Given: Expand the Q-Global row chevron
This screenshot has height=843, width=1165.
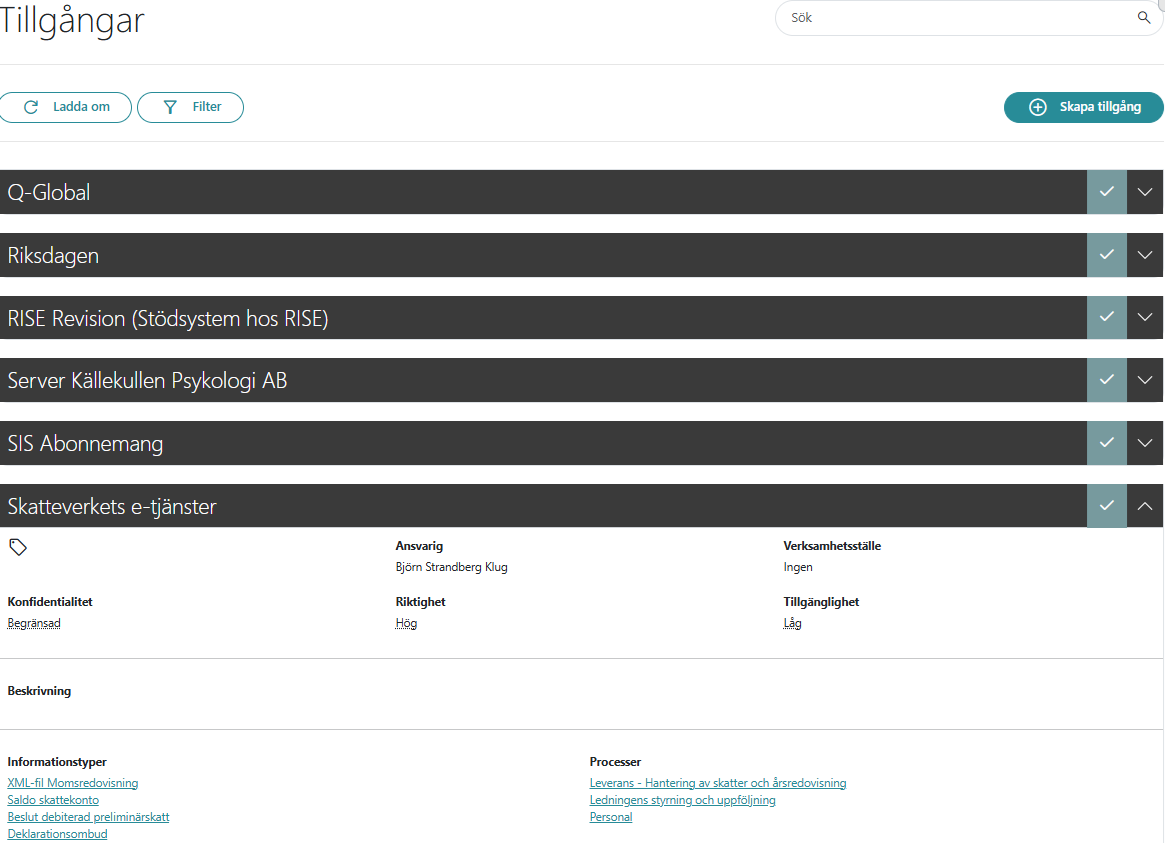Looking at the screenshot, I should click(x=1145, y=192).
